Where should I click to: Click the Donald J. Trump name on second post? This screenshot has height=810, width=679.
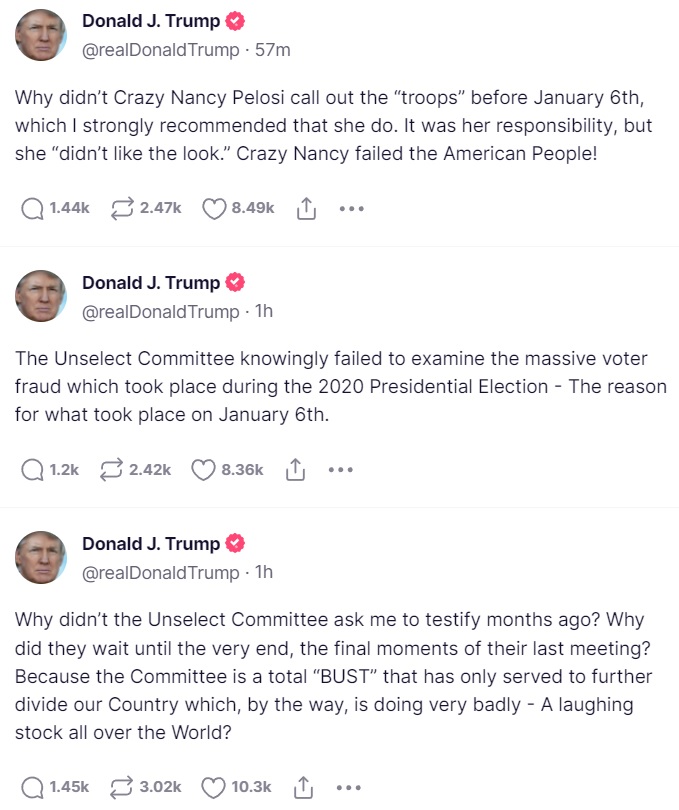(x=151, y=283)
